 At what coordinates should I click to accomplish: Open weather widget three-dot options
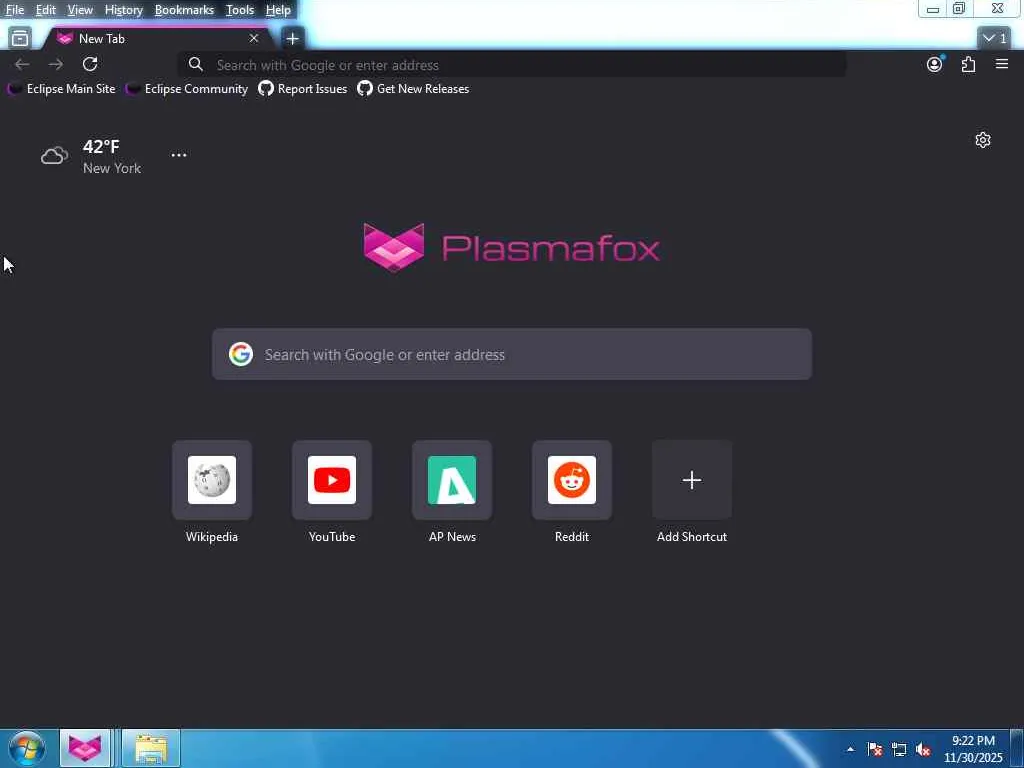pyautogui.click(x=179, y=155)
